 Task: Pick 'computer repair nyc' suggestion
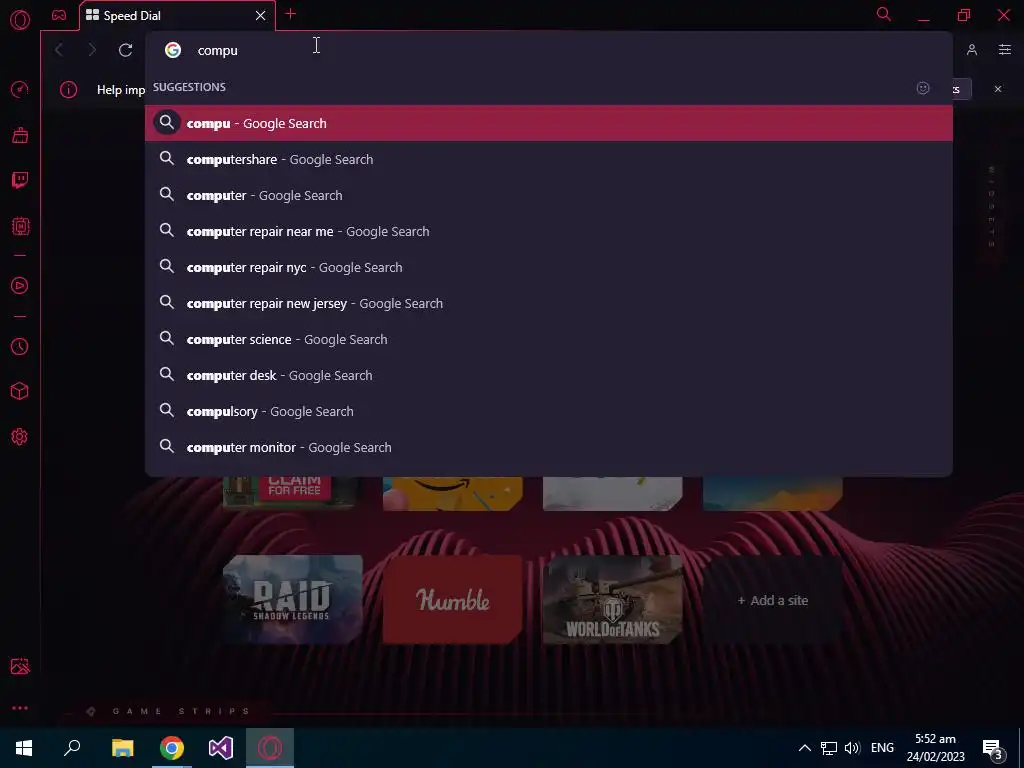pos(549,267)
